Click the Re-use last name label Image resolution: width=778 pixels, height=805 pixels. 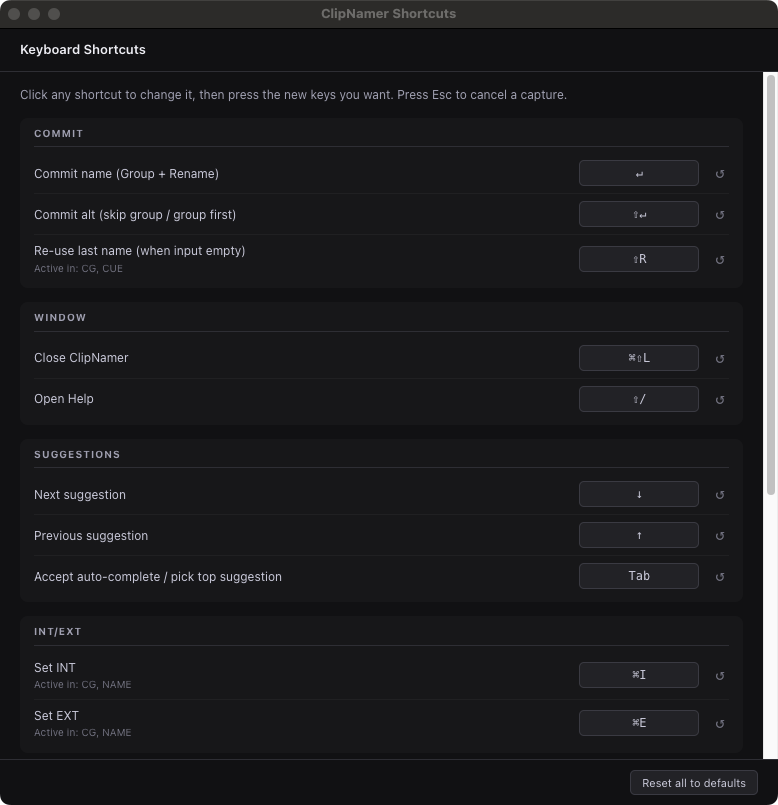pos(140,251)
